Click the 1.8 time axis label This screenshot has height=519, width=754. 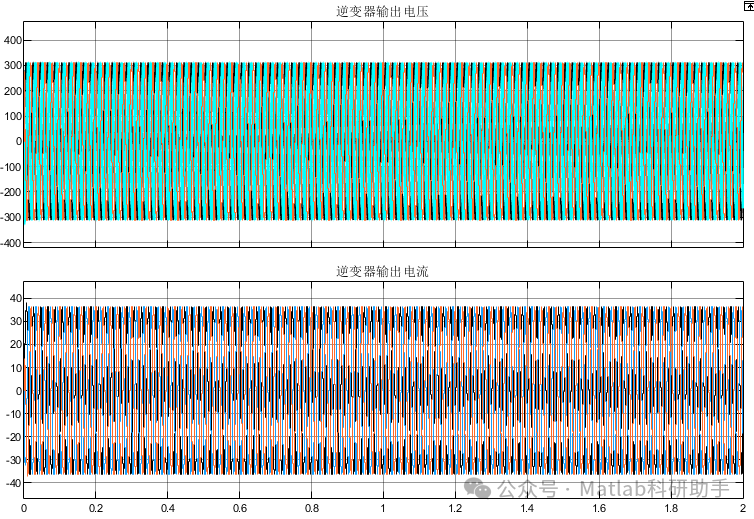[671, 508]
